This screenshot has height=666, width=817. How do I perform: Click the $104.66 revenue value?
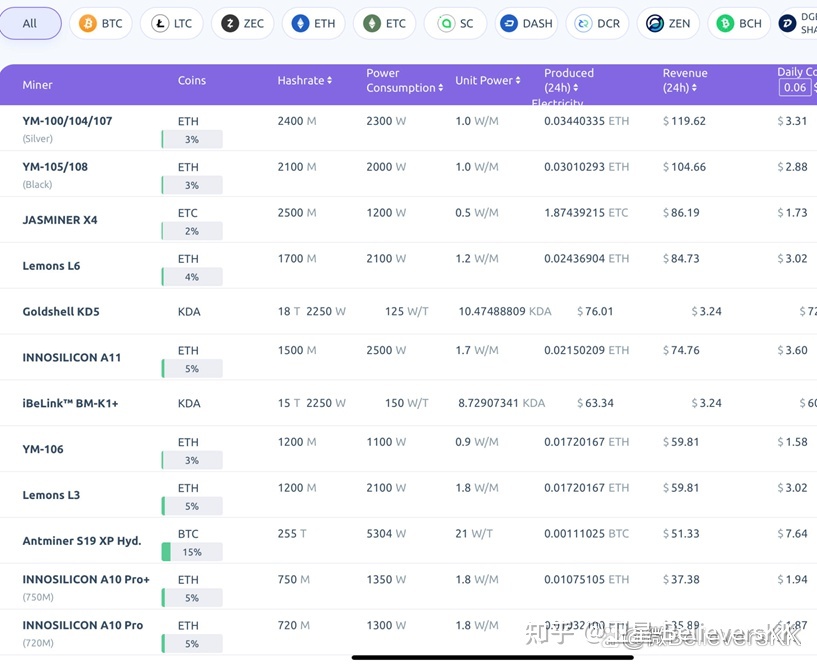pos(684,167)
